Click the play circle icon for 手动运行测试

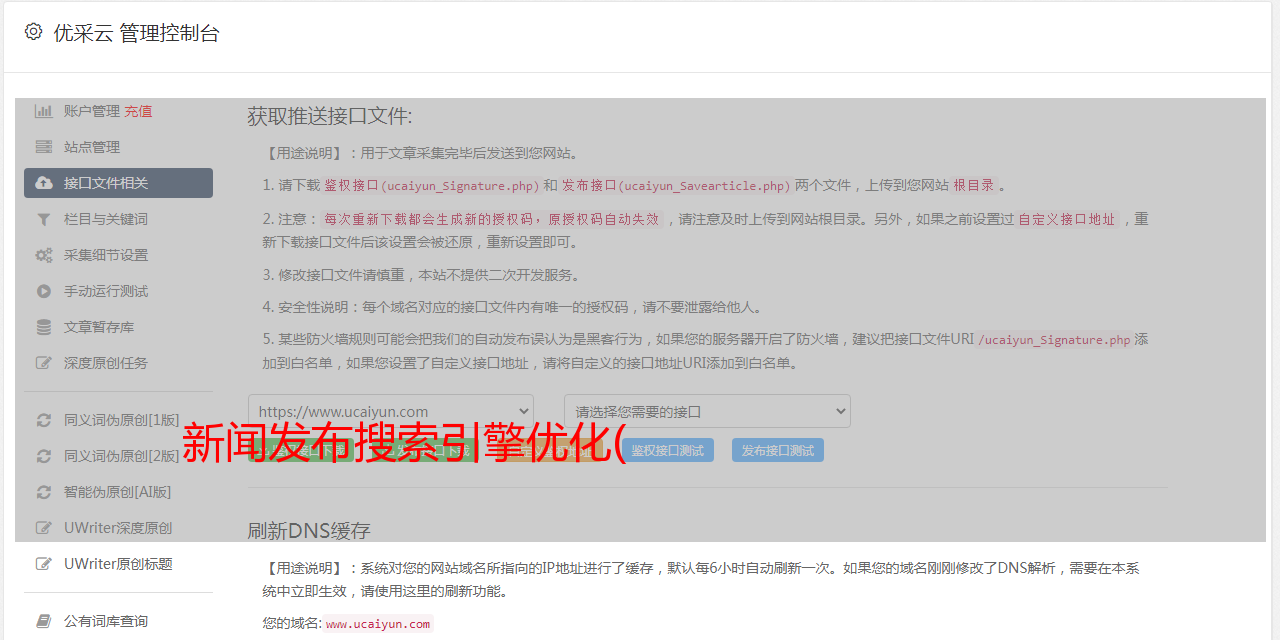click(44, 291)
